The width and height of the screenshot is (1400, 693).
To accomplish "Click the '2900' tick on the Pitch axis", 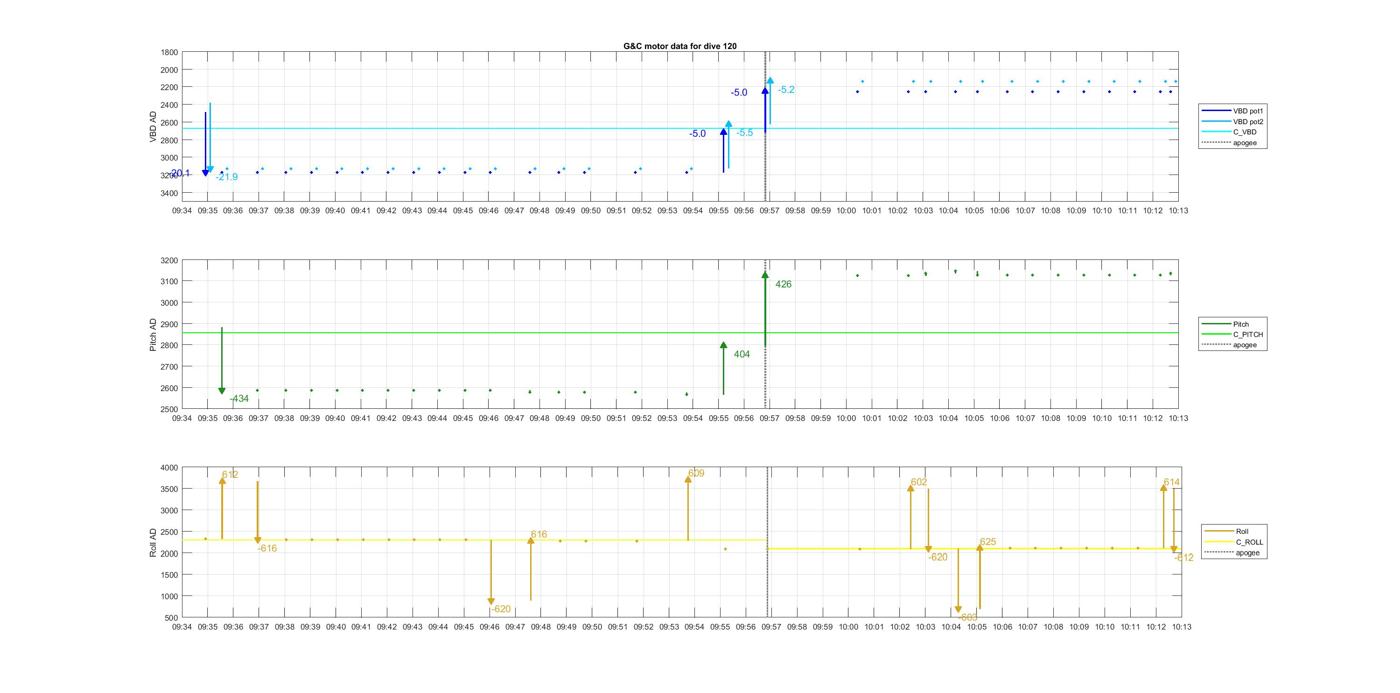I will coord(169,324).
